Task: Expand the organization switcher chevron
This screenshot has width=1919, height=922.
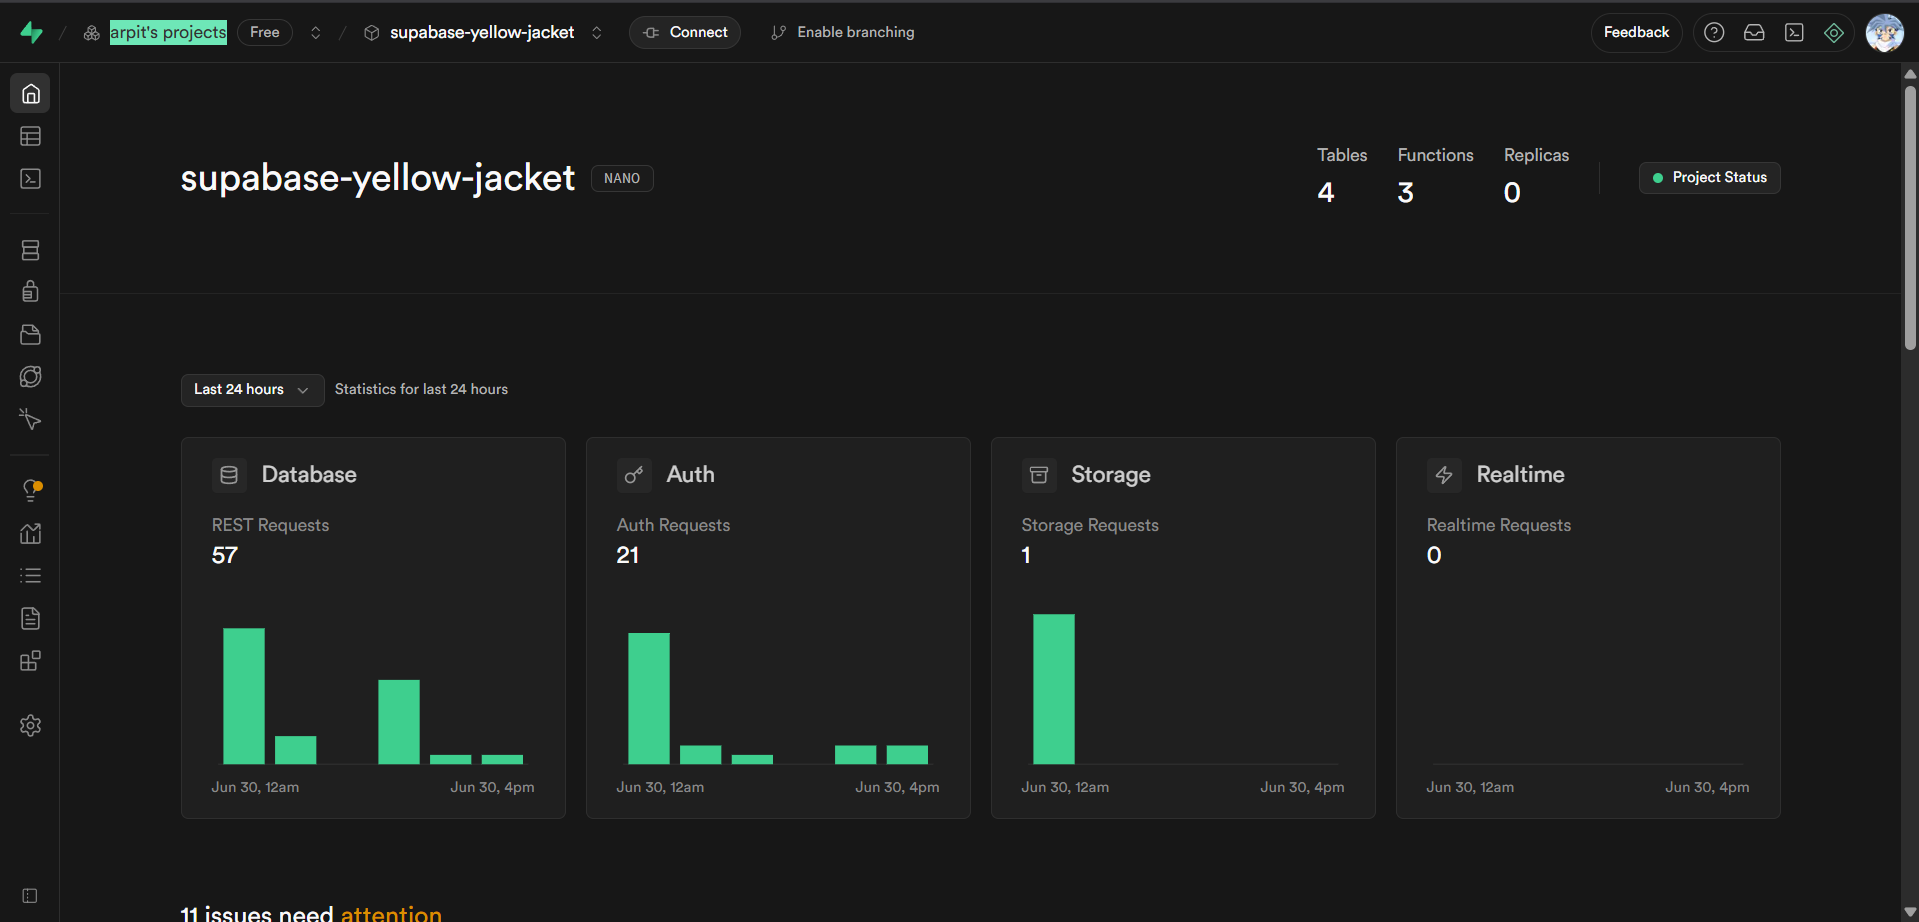Action: pos(316,33)
